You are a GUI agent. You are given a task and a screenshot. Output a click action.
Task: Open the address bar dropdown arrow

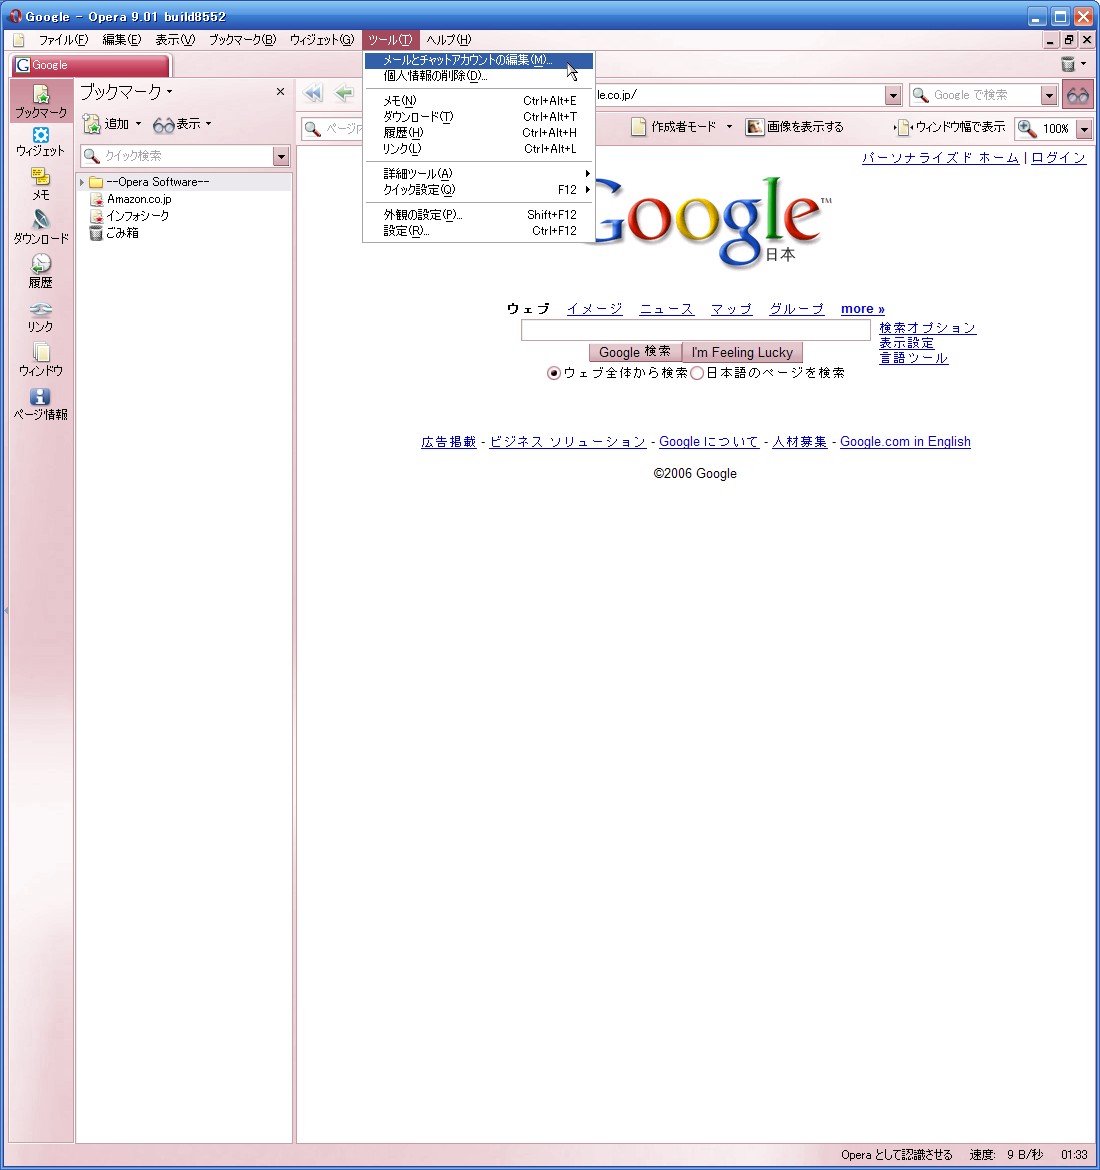[893, 95]
